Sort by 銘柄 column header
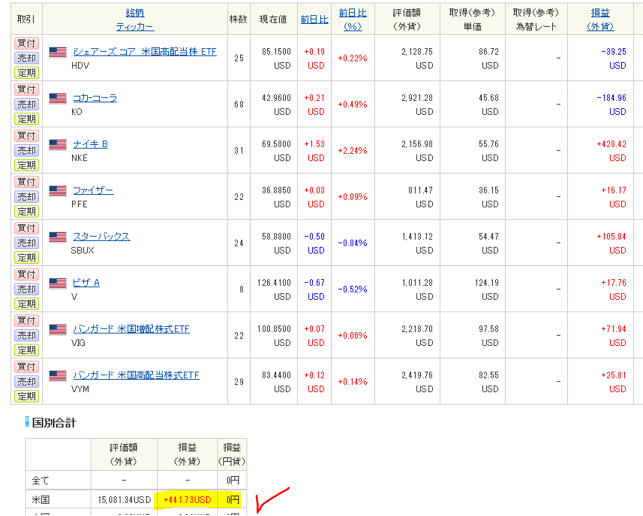Screen dimensions: 643x516 tap(135, 13)
